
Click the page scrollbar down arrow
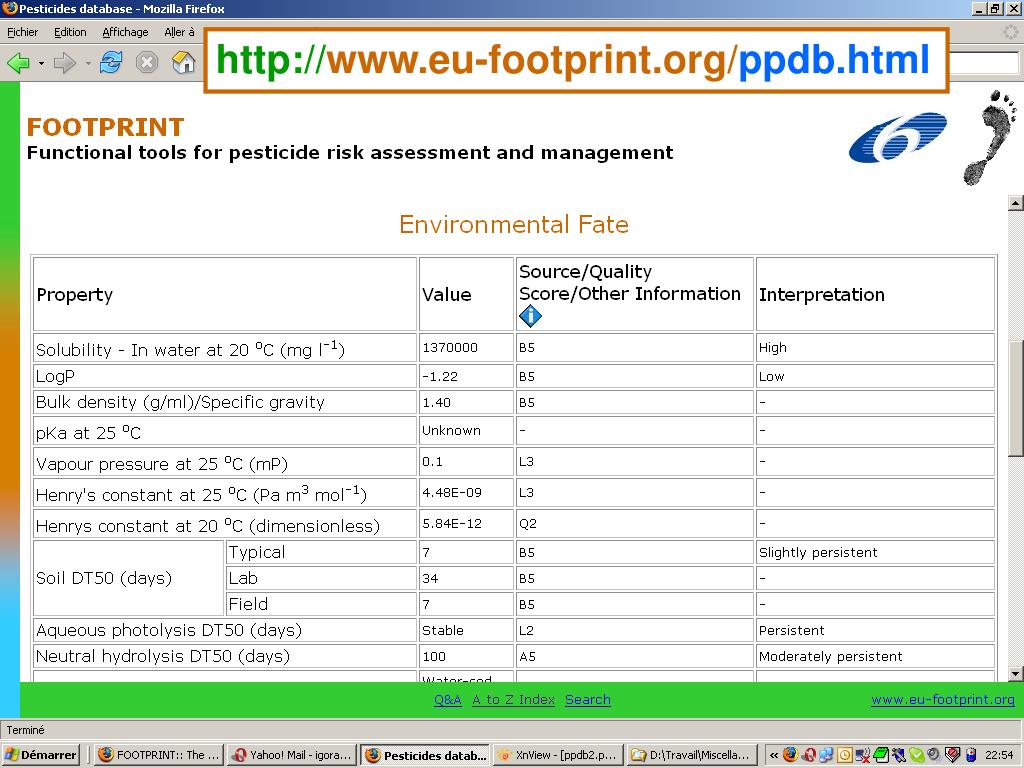coord(1016,673)
